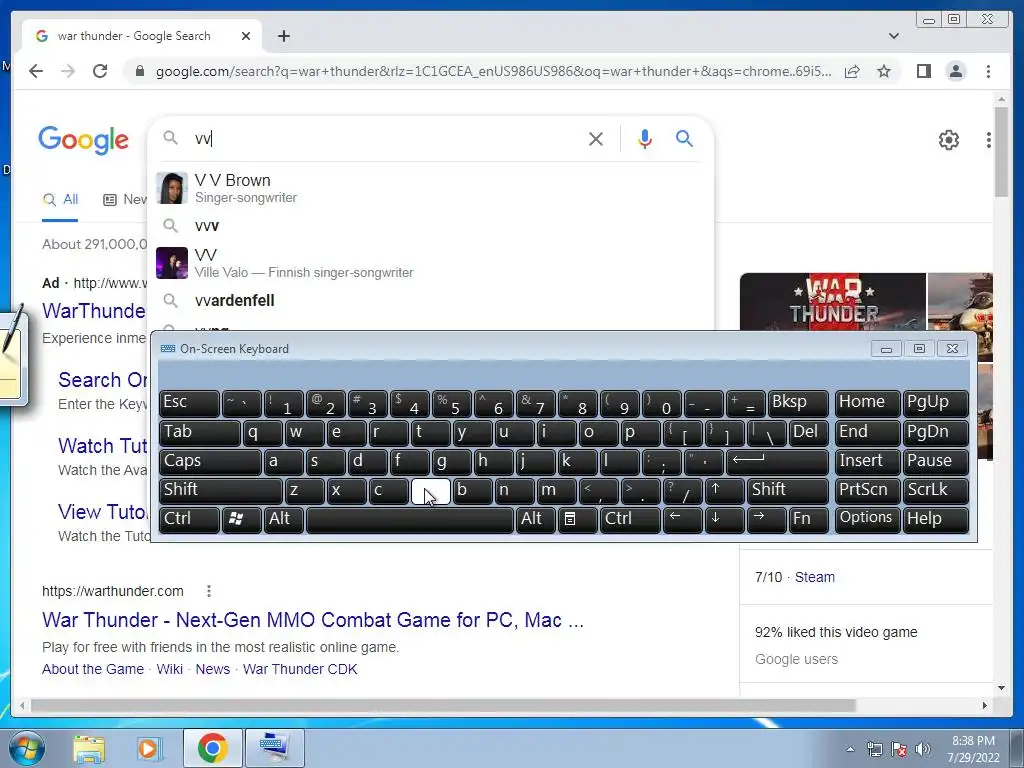This screenshot has height=768, width=1024.
Task: Tap the Del key
Action: tap(808, 432)
